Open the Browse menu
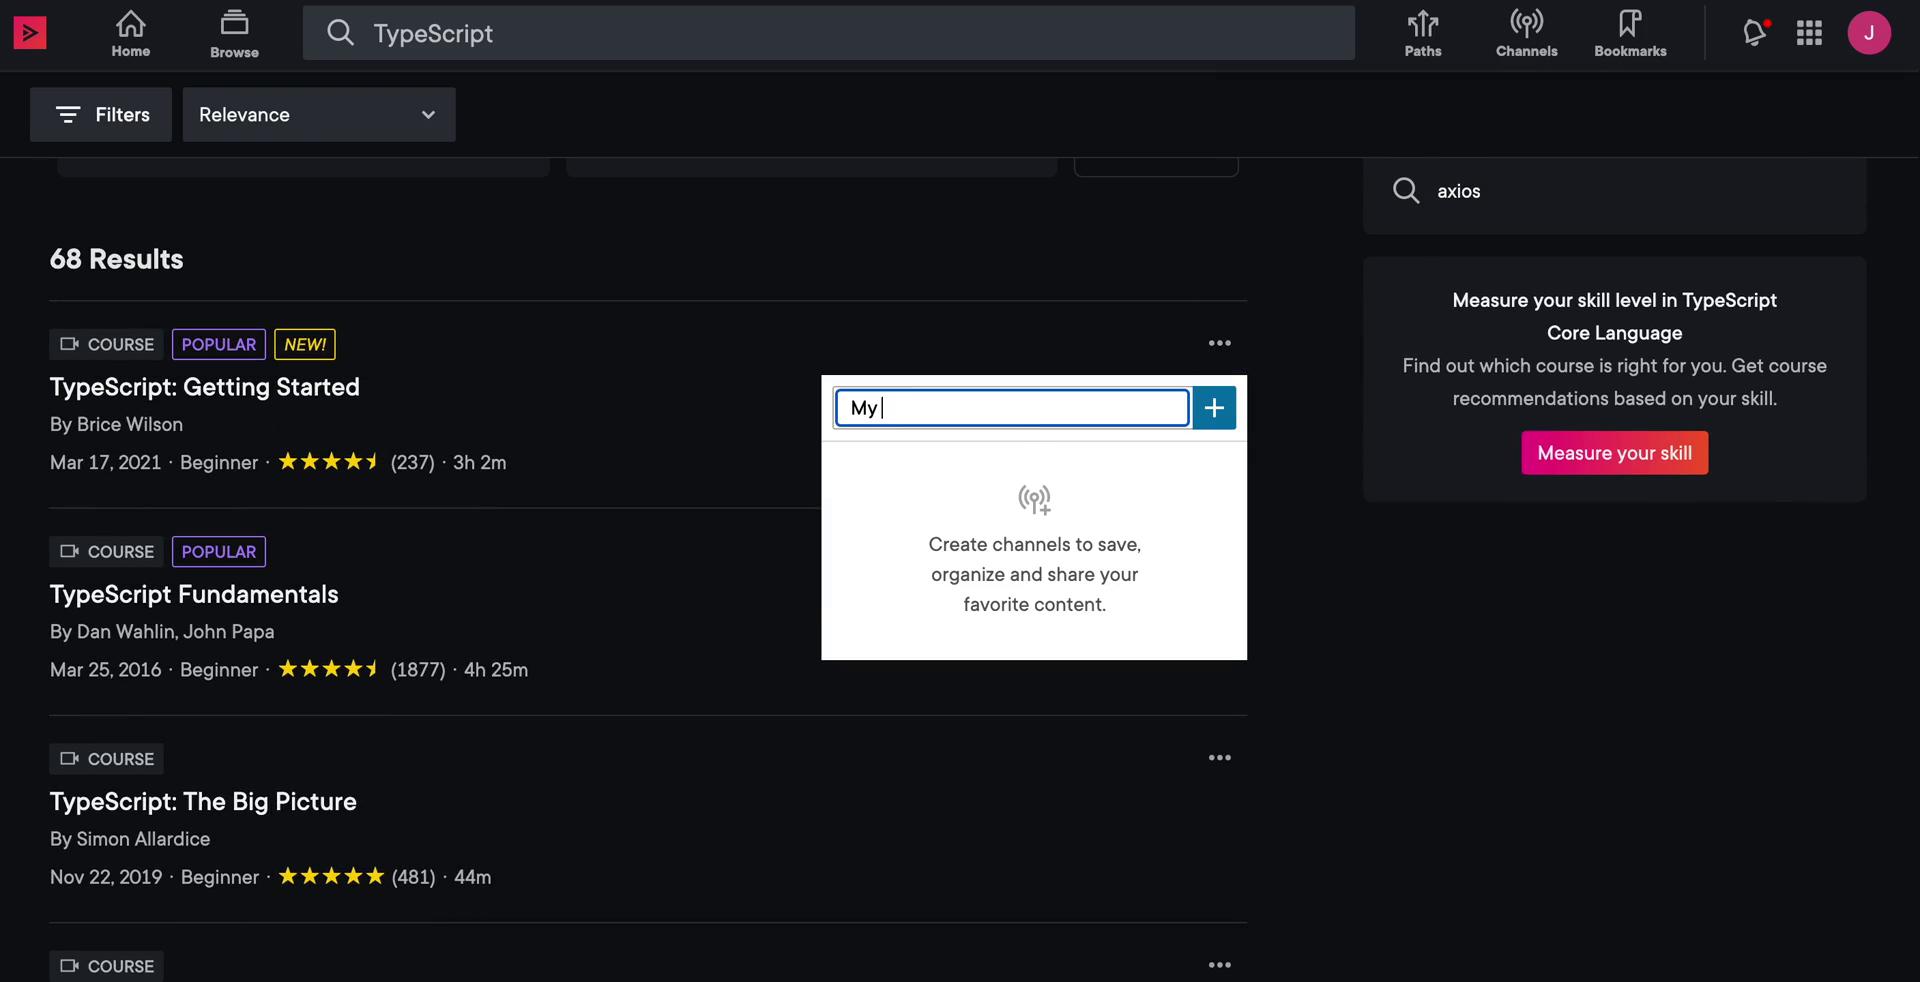Viewport: 1920px width, 982px height. click(x=234, y=34)
